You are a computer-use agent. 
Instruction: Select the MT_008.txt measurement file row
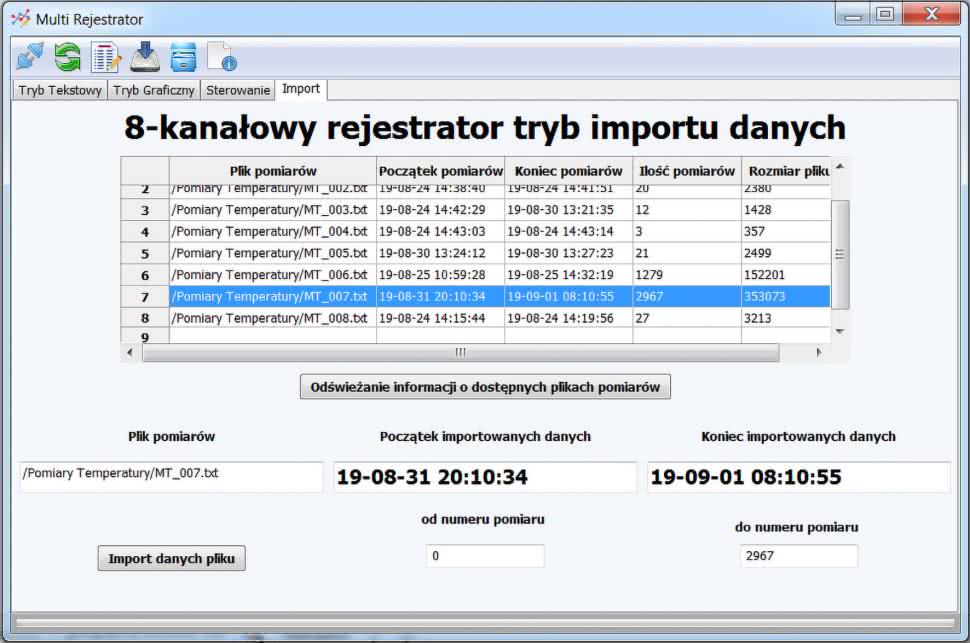[270, 318]
